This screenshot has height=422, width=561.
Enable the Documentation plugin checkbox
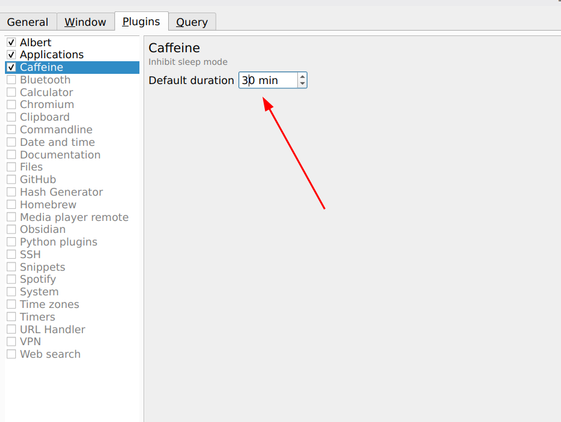[x=11, y=155]
